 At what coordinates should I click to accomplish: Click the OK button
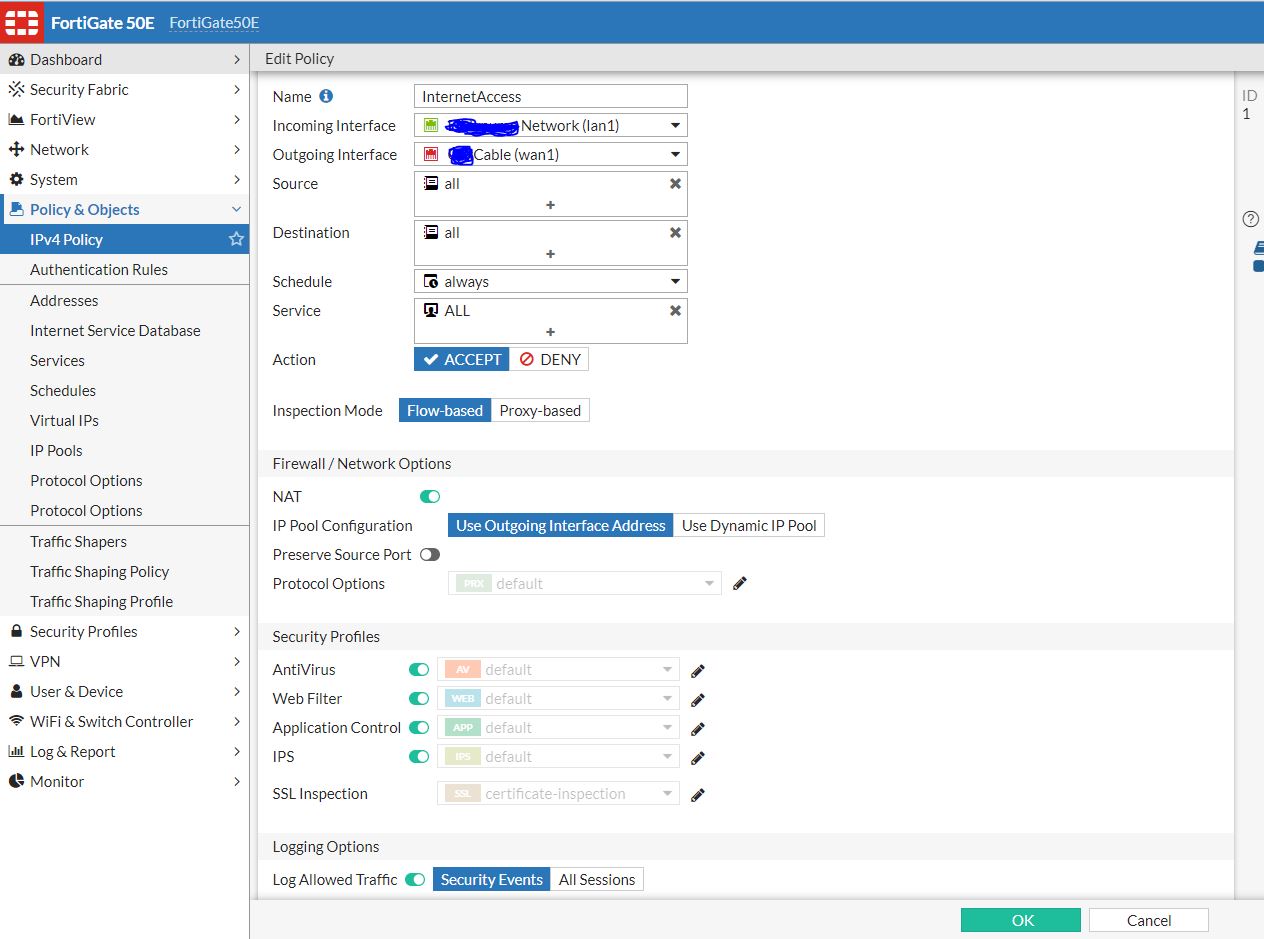coord(1021,920)
